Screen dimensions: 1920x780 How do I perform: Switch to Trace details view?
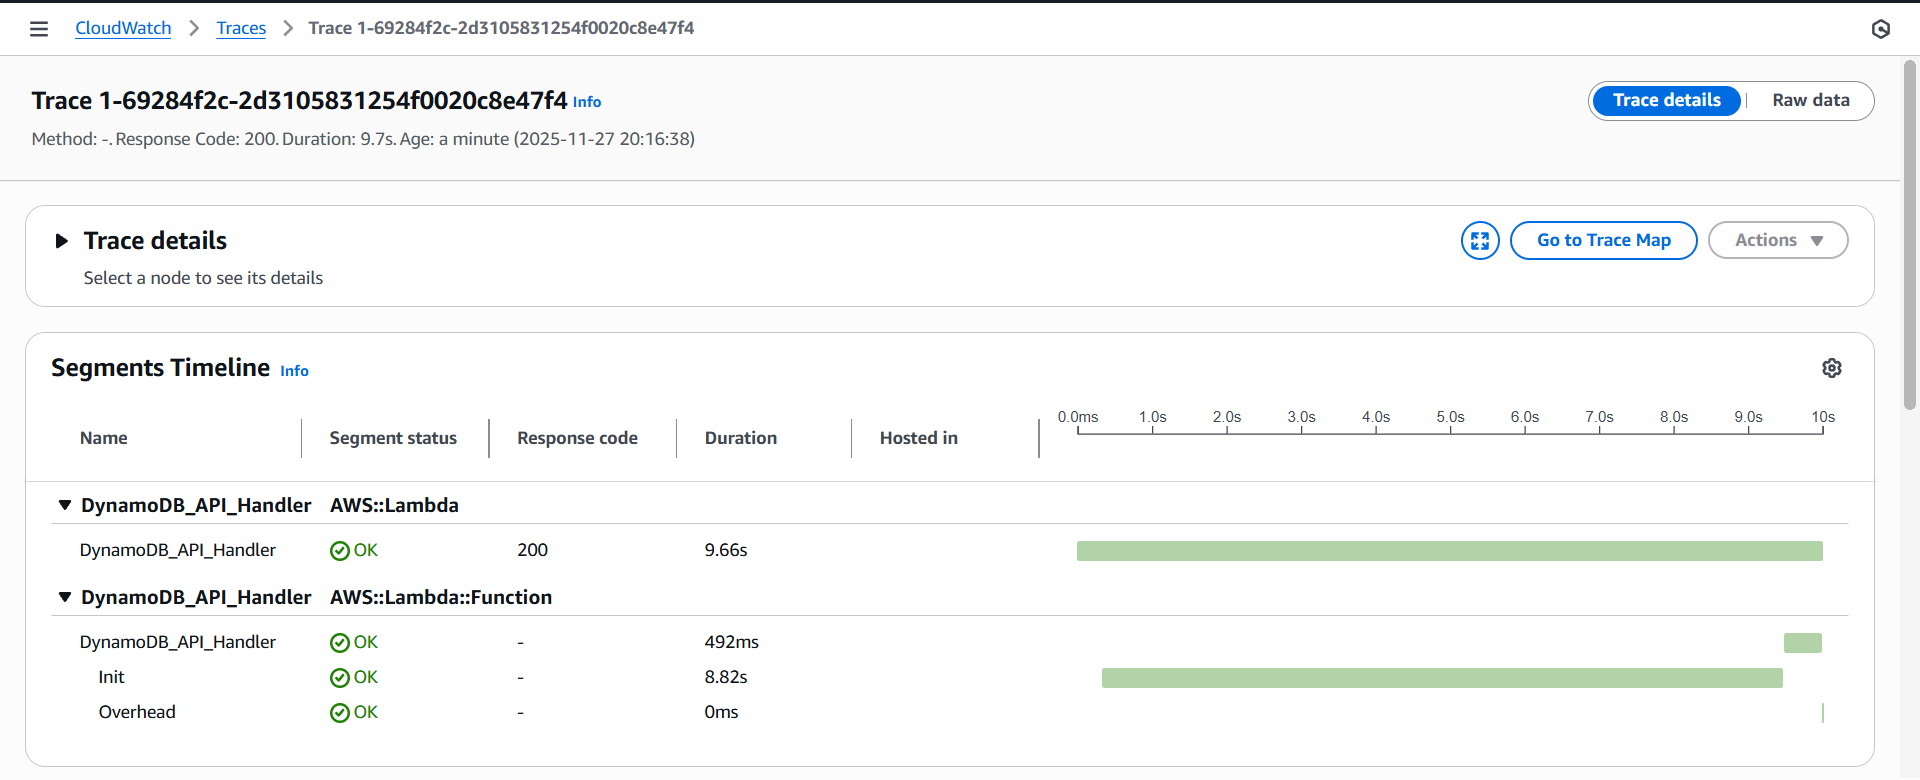point(1666,101)
